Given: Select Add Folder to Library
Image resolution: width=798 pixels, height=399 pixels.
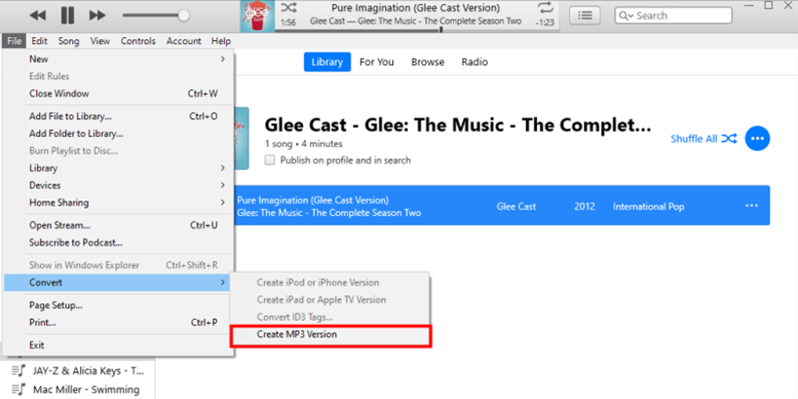Looking at the screenshot, I should point(118,134).
